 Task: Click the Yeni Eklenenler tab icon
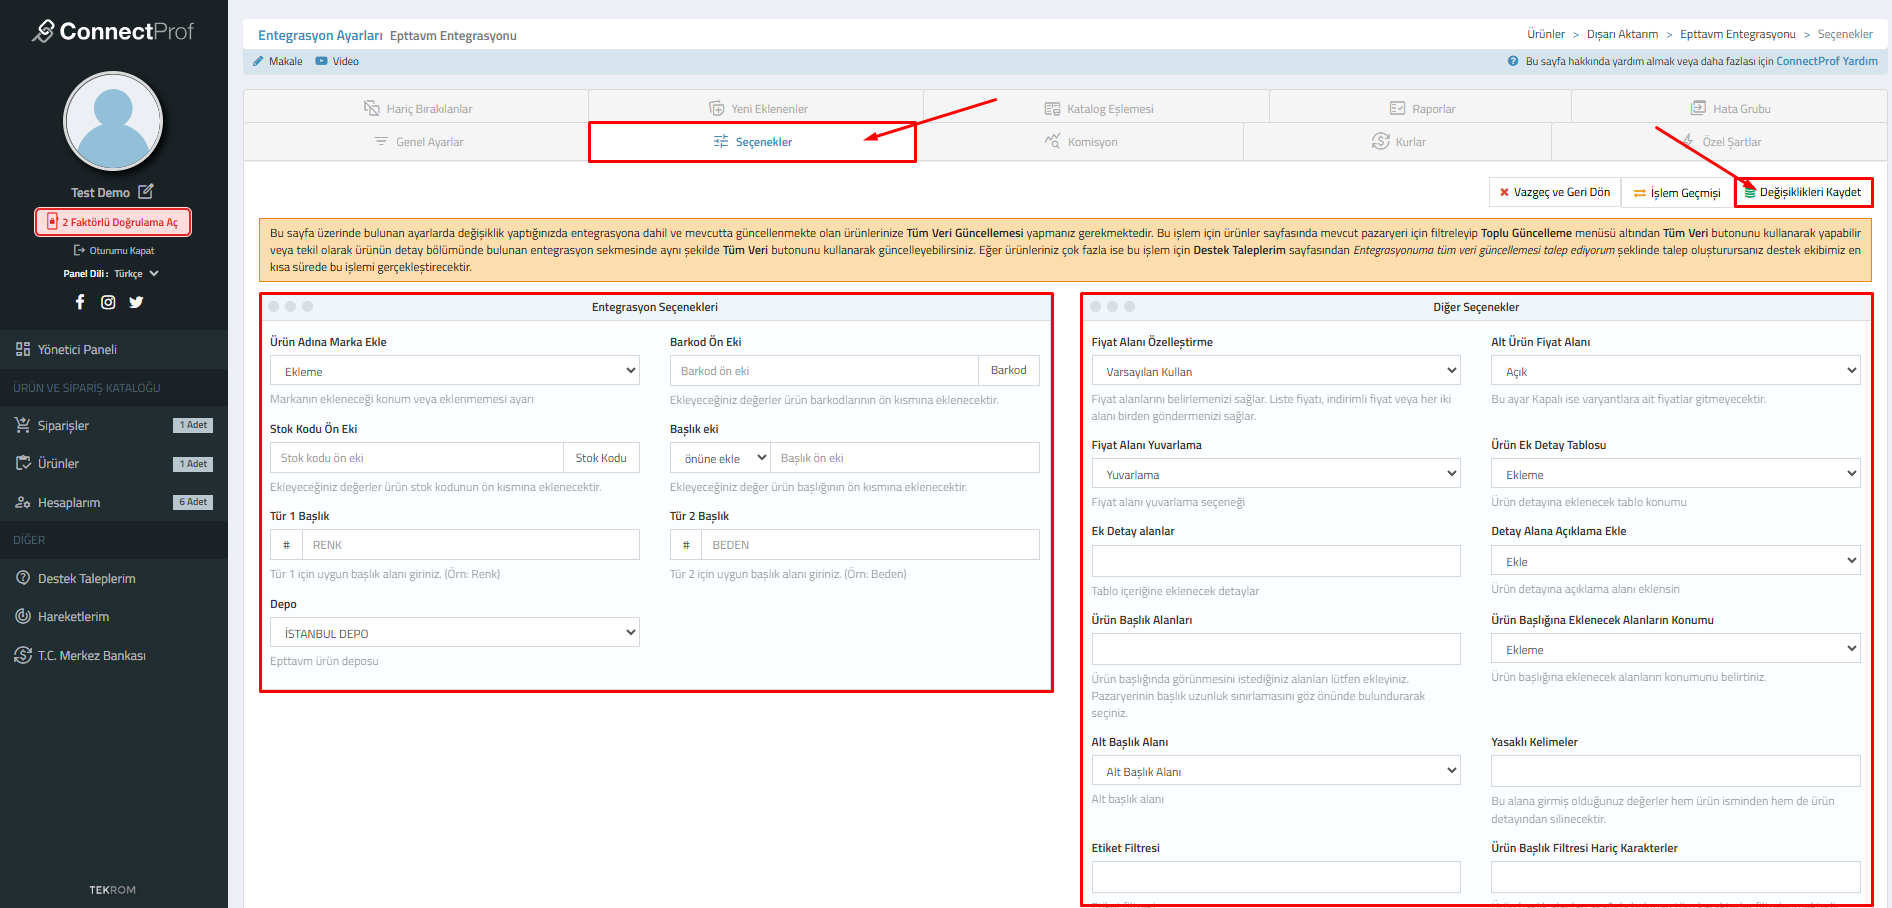[x=717, y=108]
